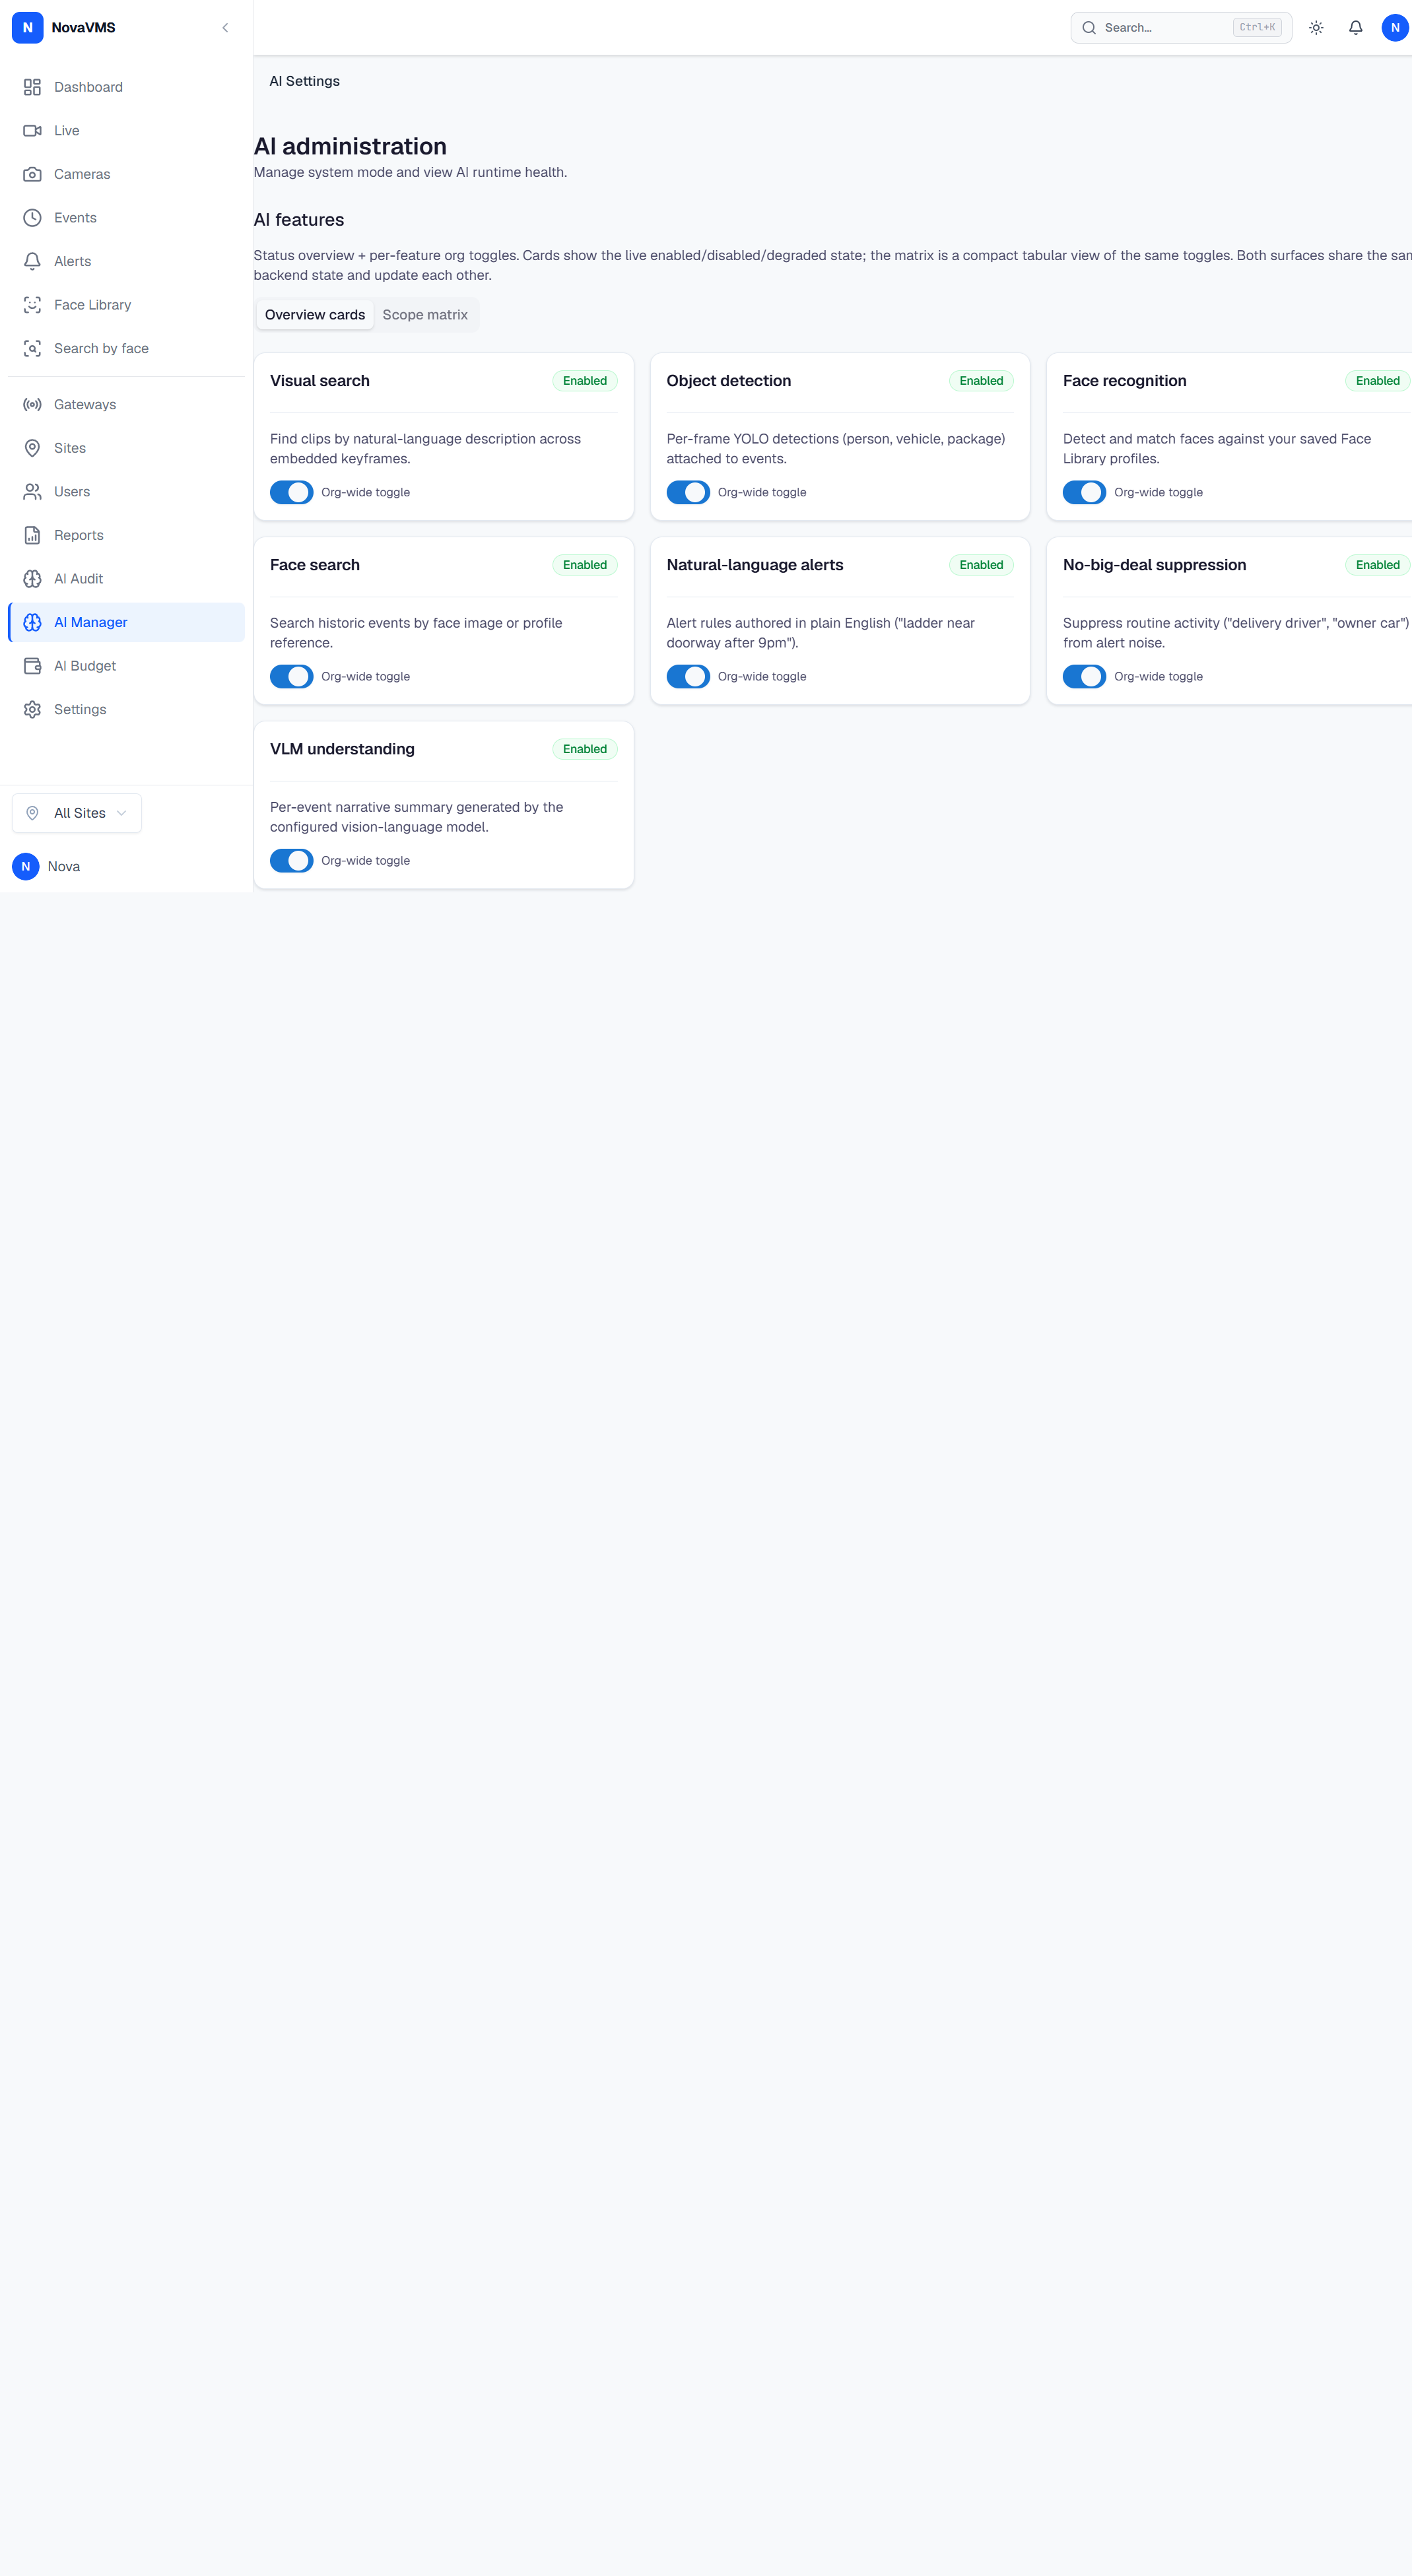
Task: Click the Nova profile in sidebar footer
Action: coord(46,867)
